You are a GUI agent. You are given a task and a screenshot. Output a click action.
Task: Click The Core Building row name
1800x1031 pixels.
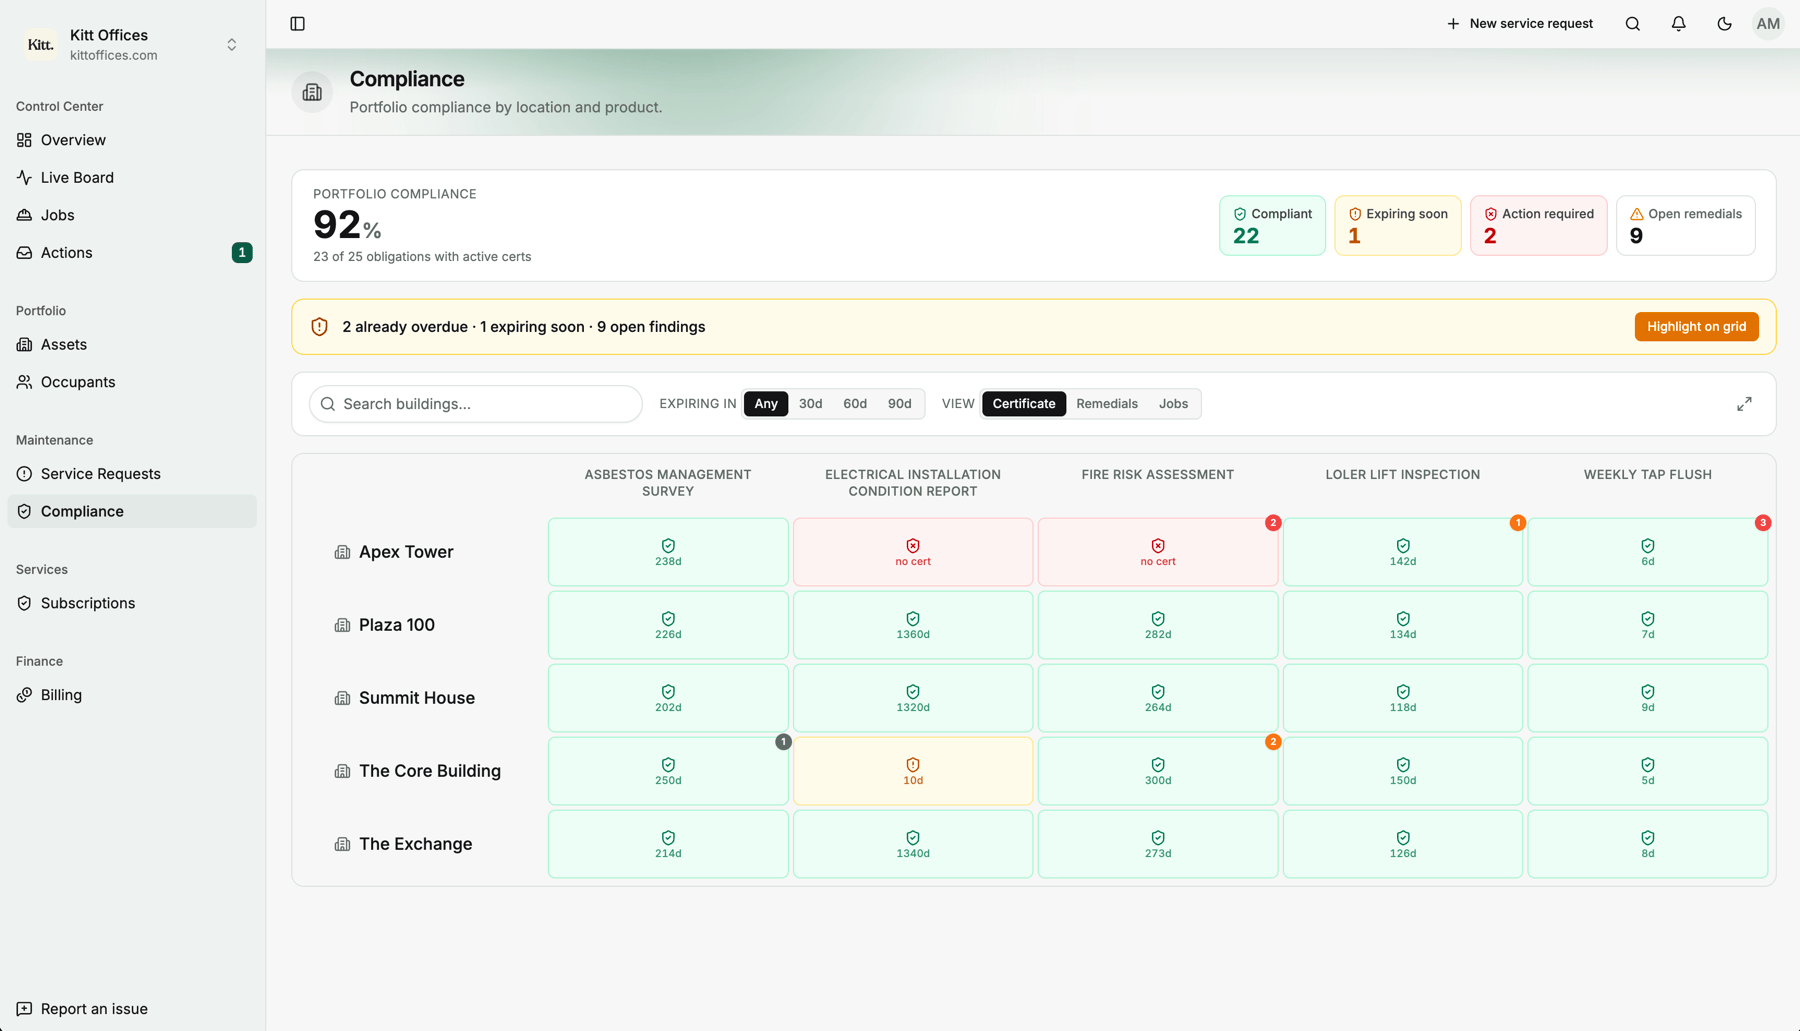pyautogui.click(x=430, y=771)
